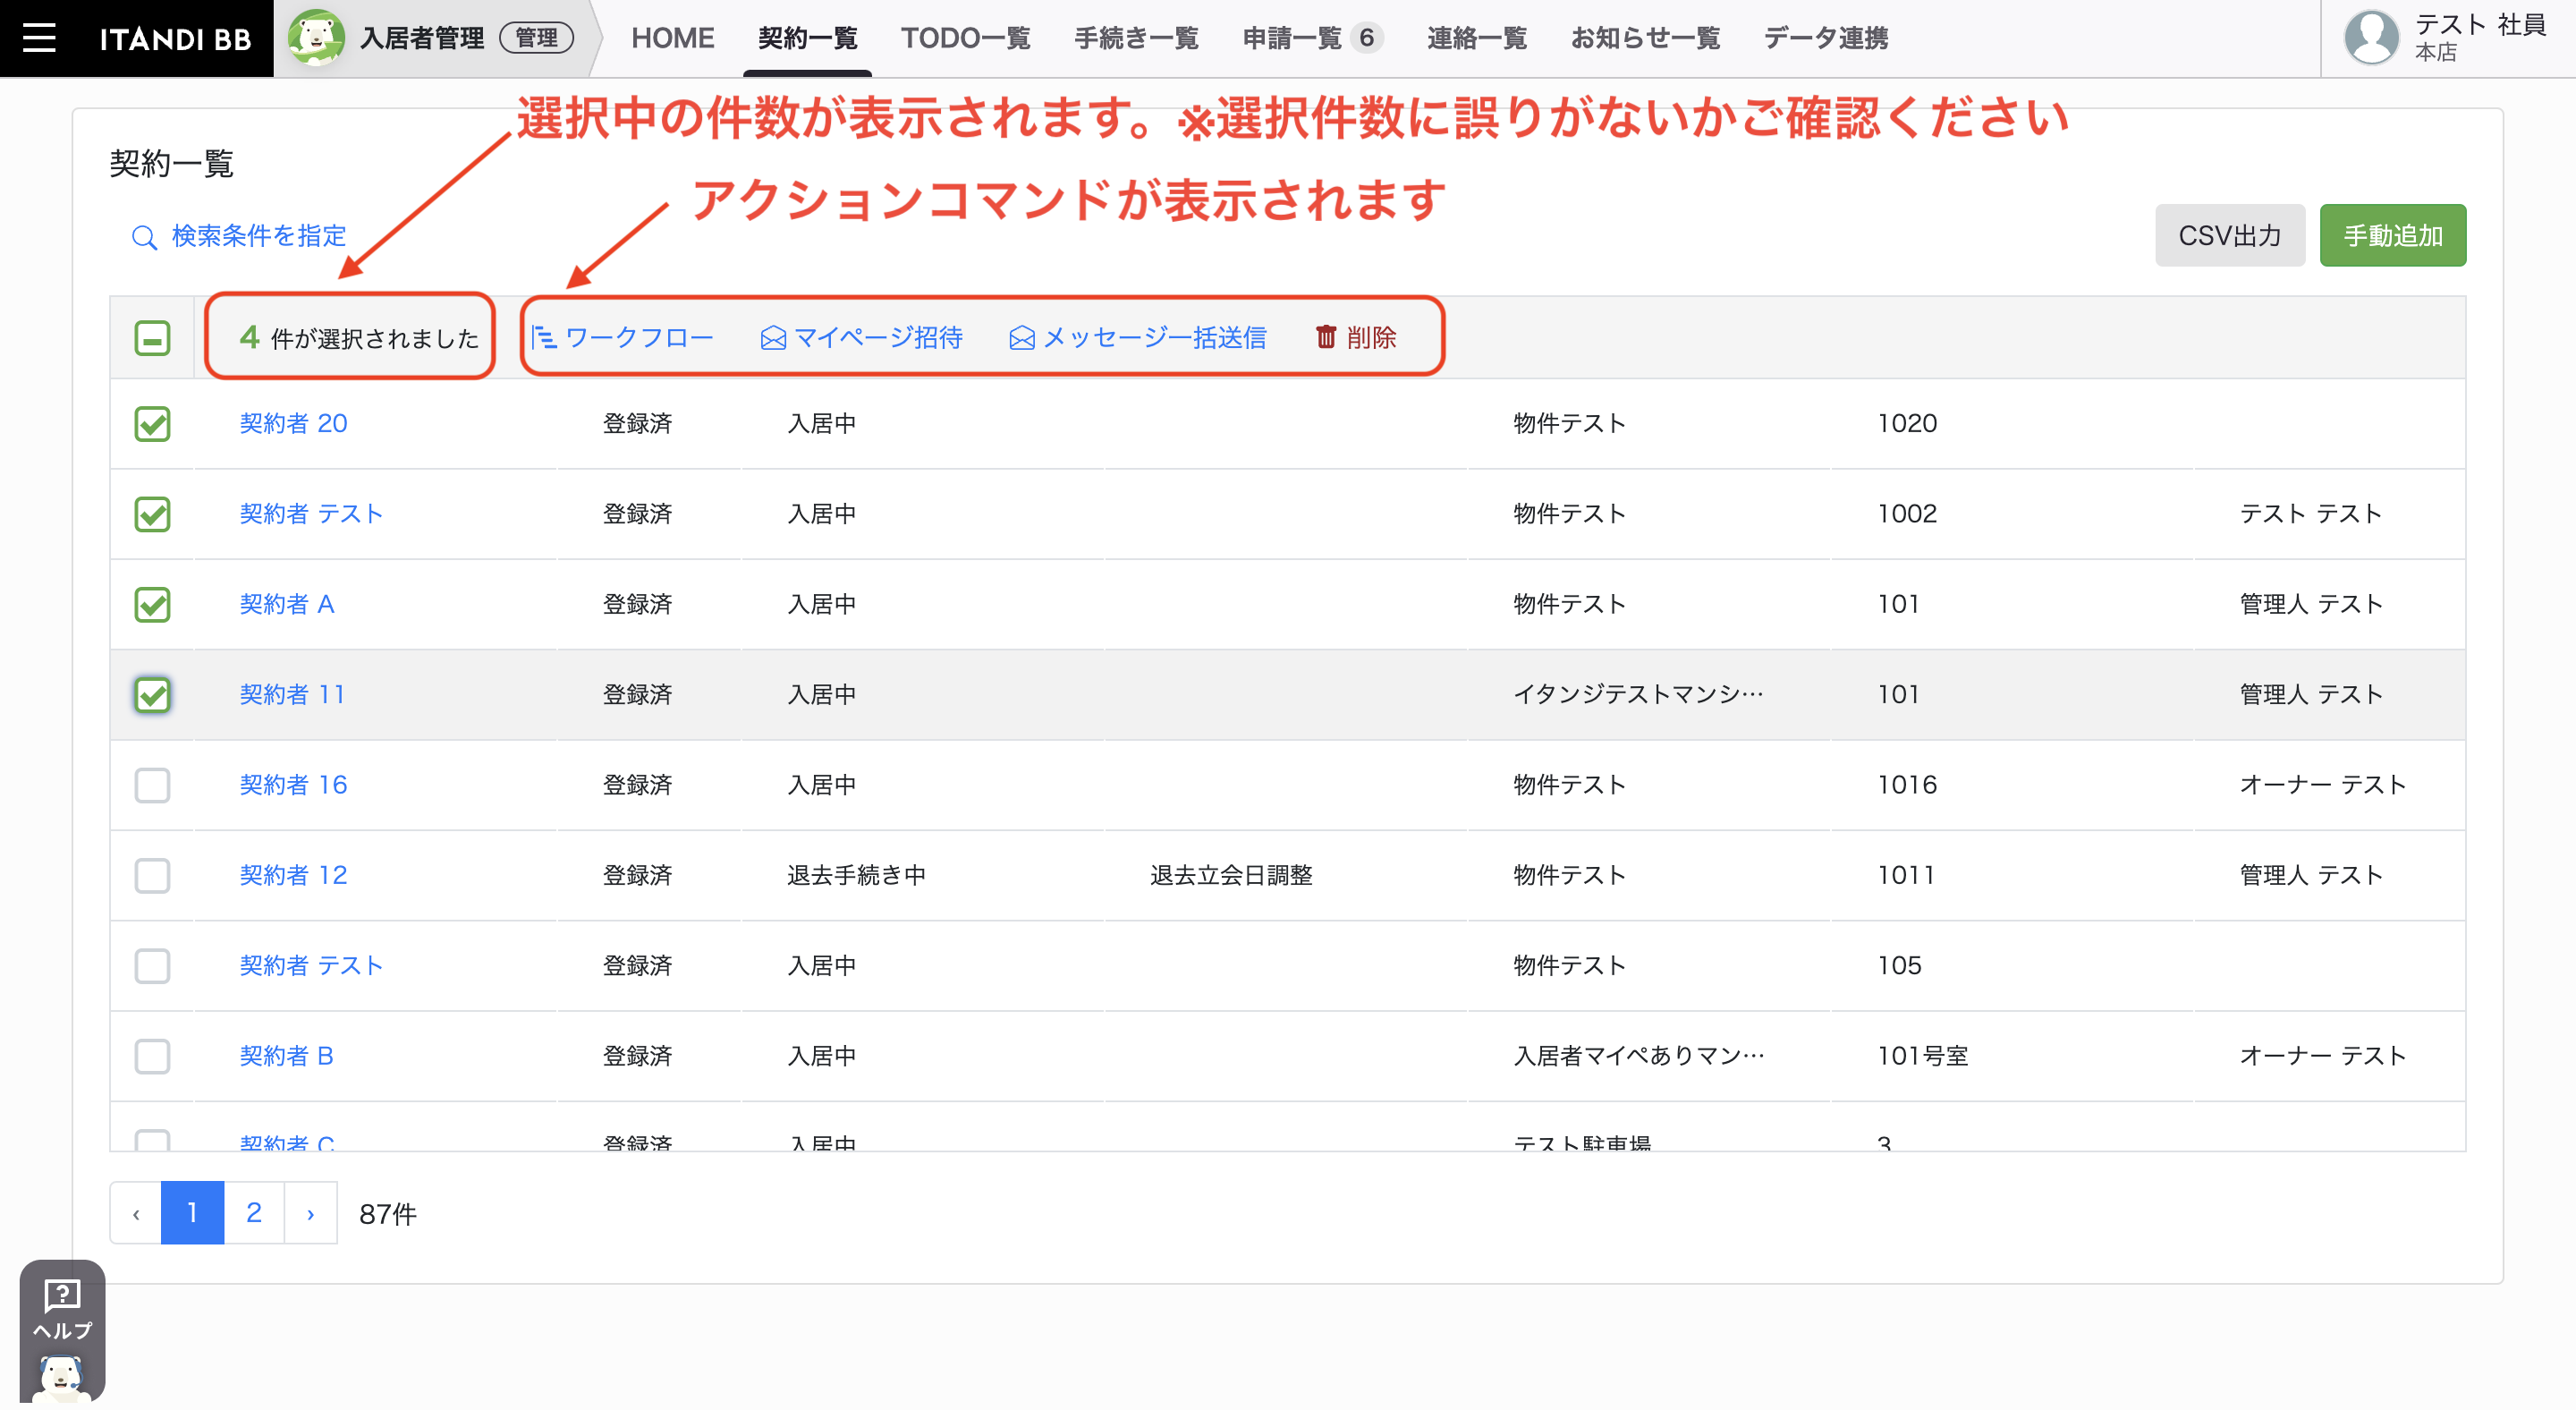Open the hamburger menu
Viewport: 2576px width, 1410px height.
pos(39,38)
